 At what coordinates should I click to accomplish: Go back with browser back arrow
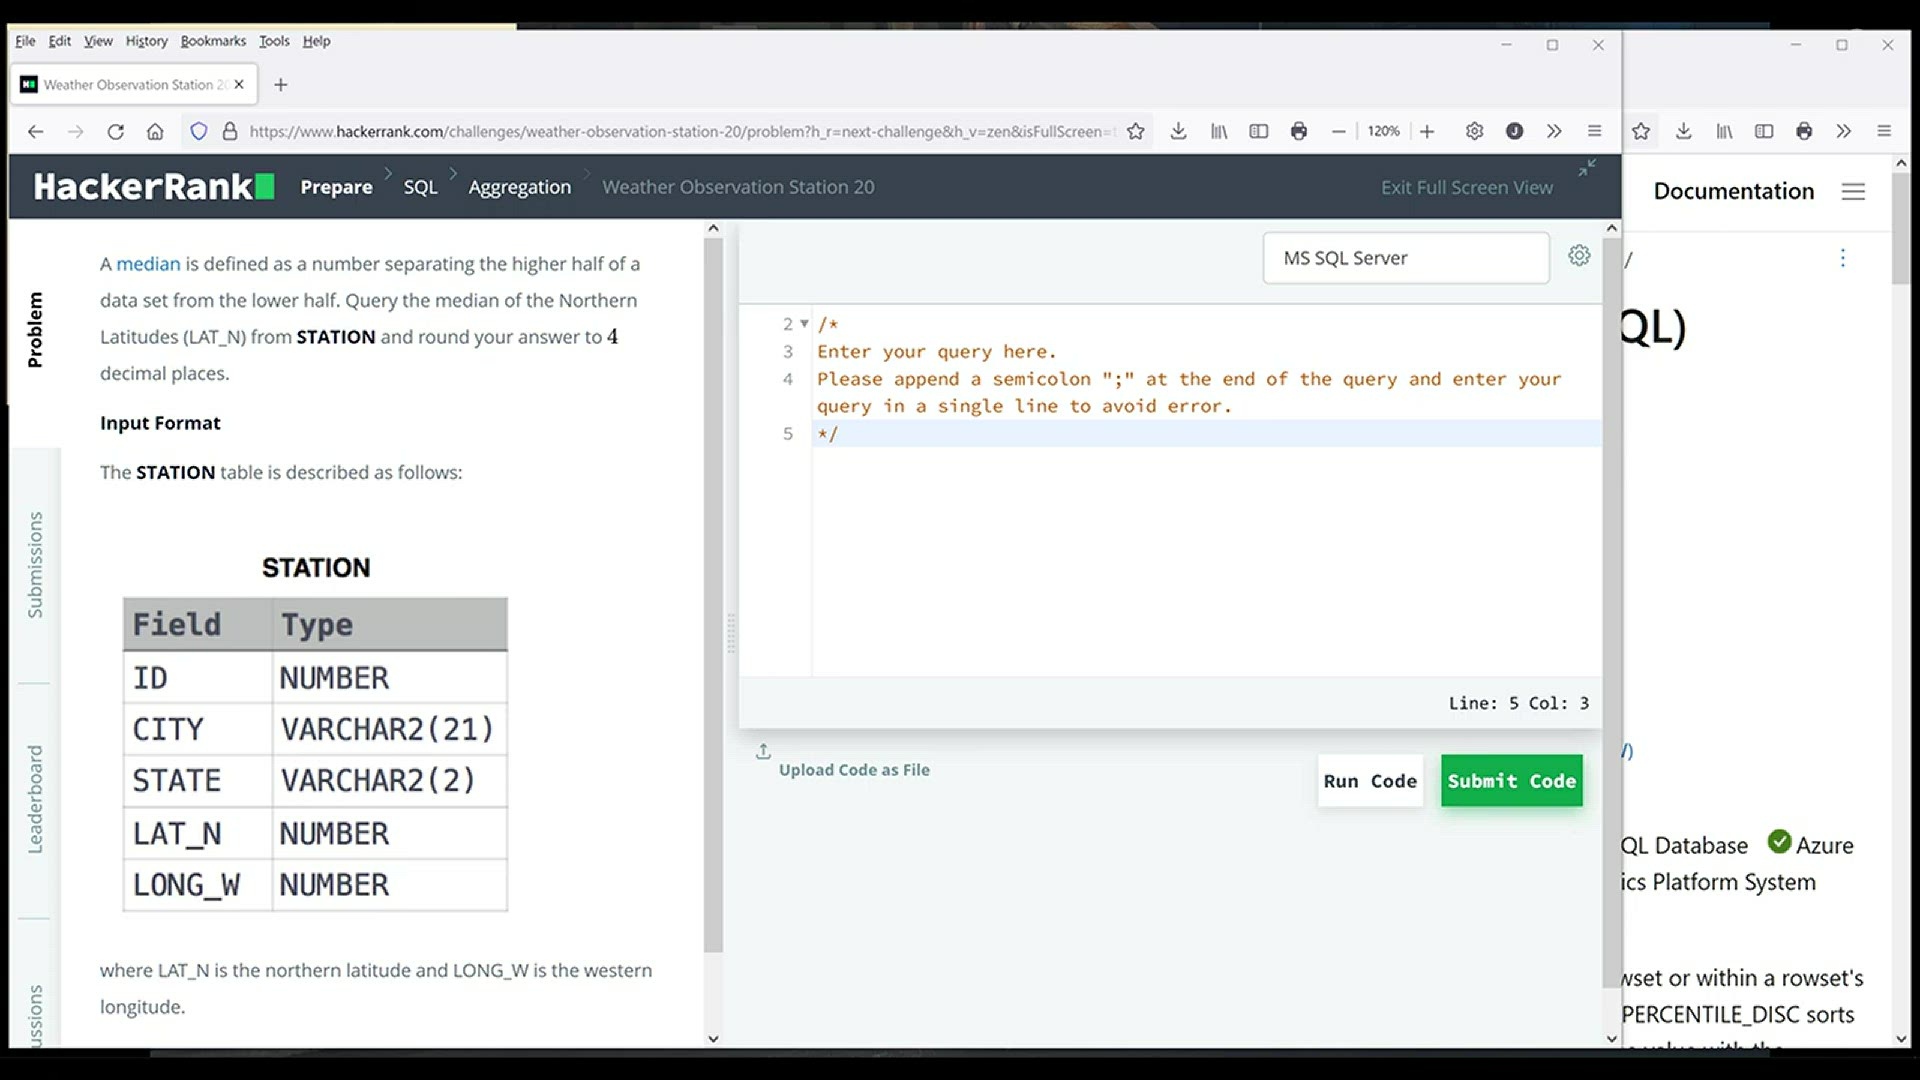(x=36, y=131)
